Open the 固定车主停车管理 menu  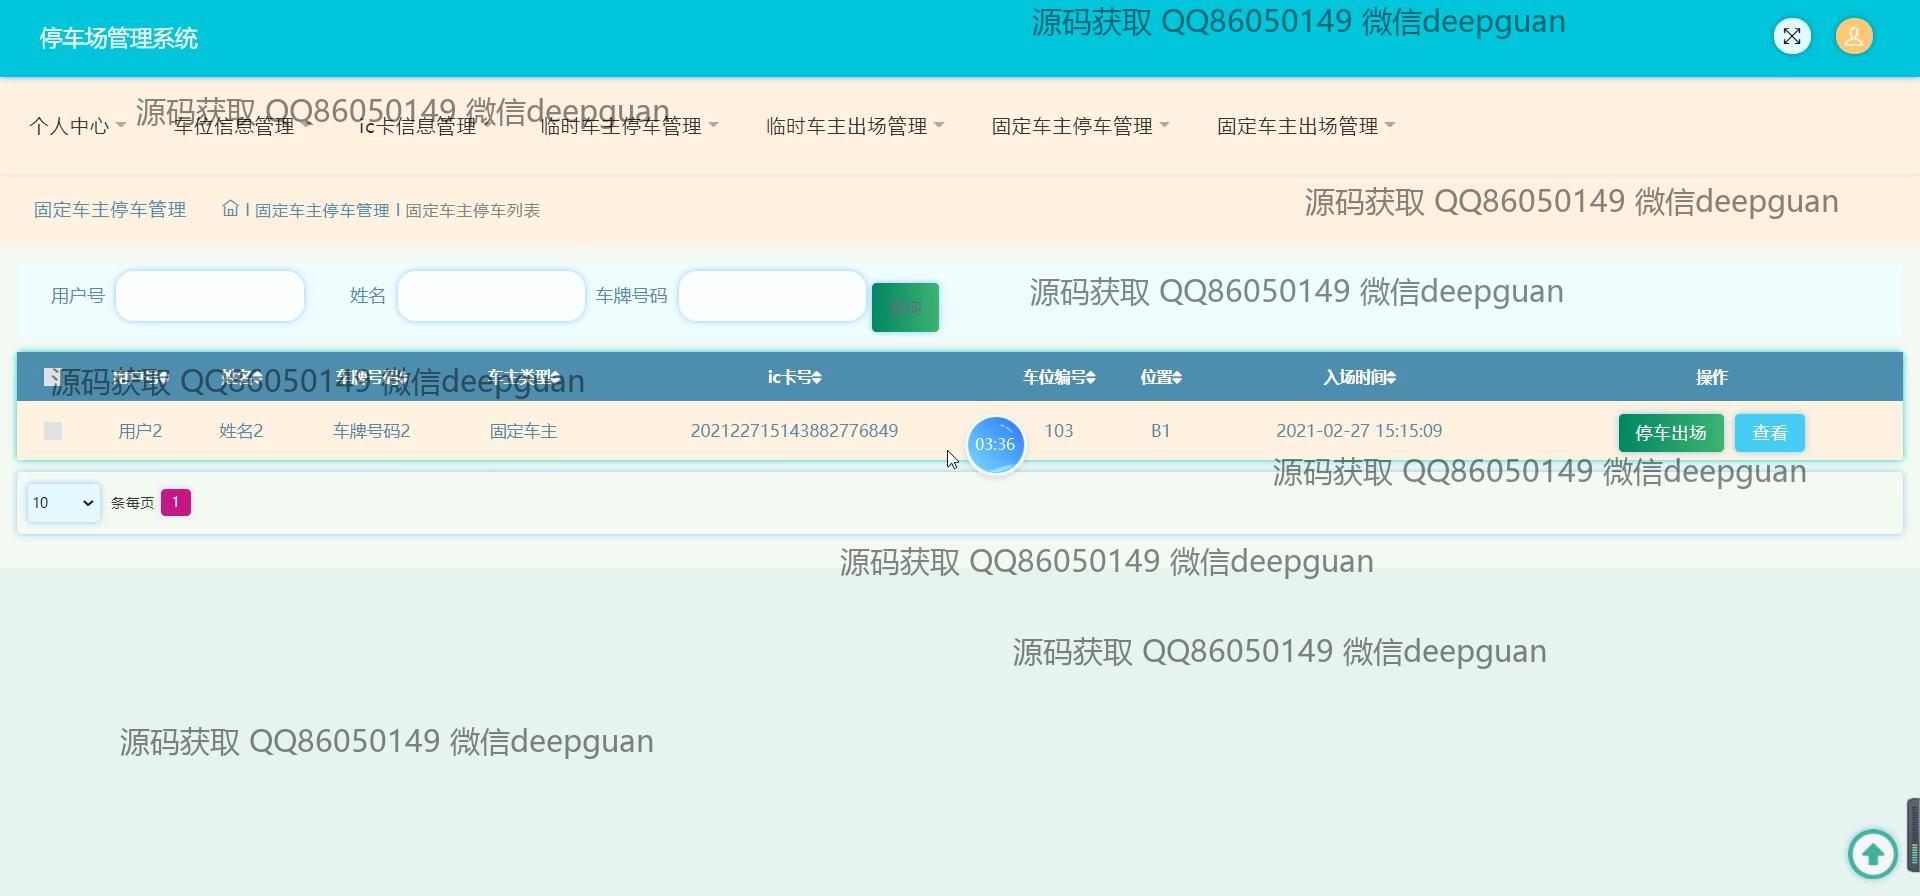point(1079,126)
